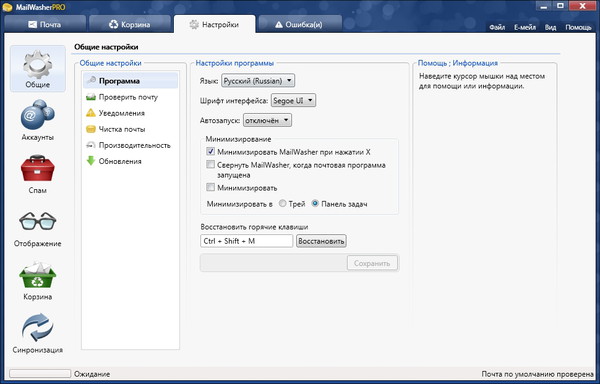Screen dimensions: 600x384
Task: Enable Свернуть MailWasher when mail program runs
Action: pos(210,165)
